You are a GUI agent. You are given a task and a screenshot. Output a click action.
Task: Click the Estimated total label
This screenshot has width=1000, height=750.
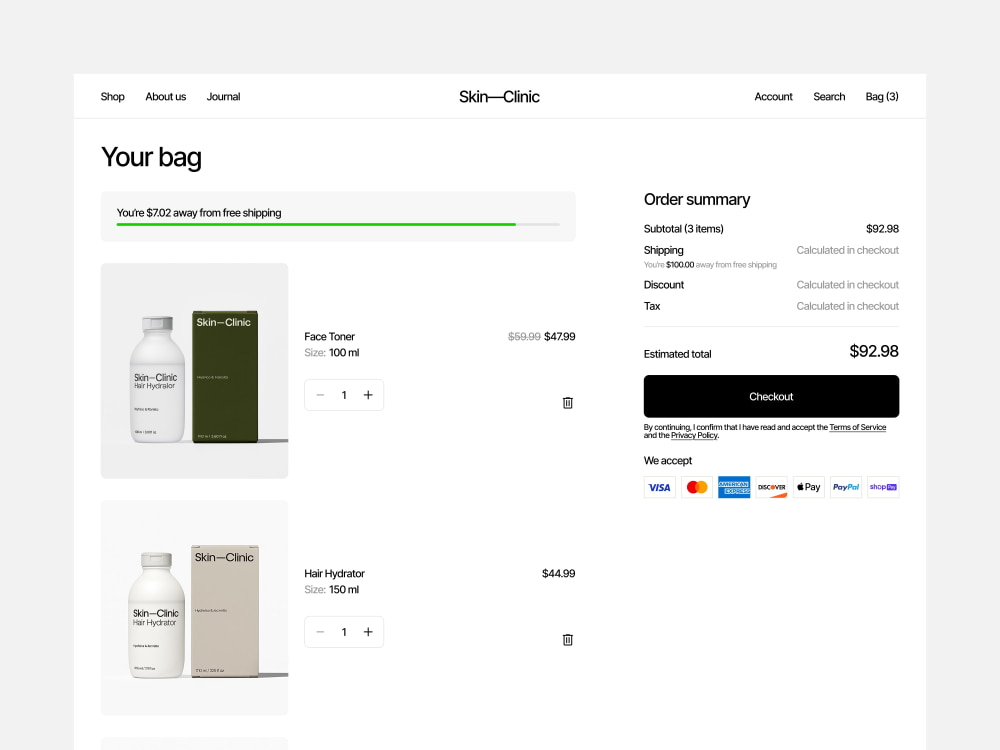tap(677, 354)
